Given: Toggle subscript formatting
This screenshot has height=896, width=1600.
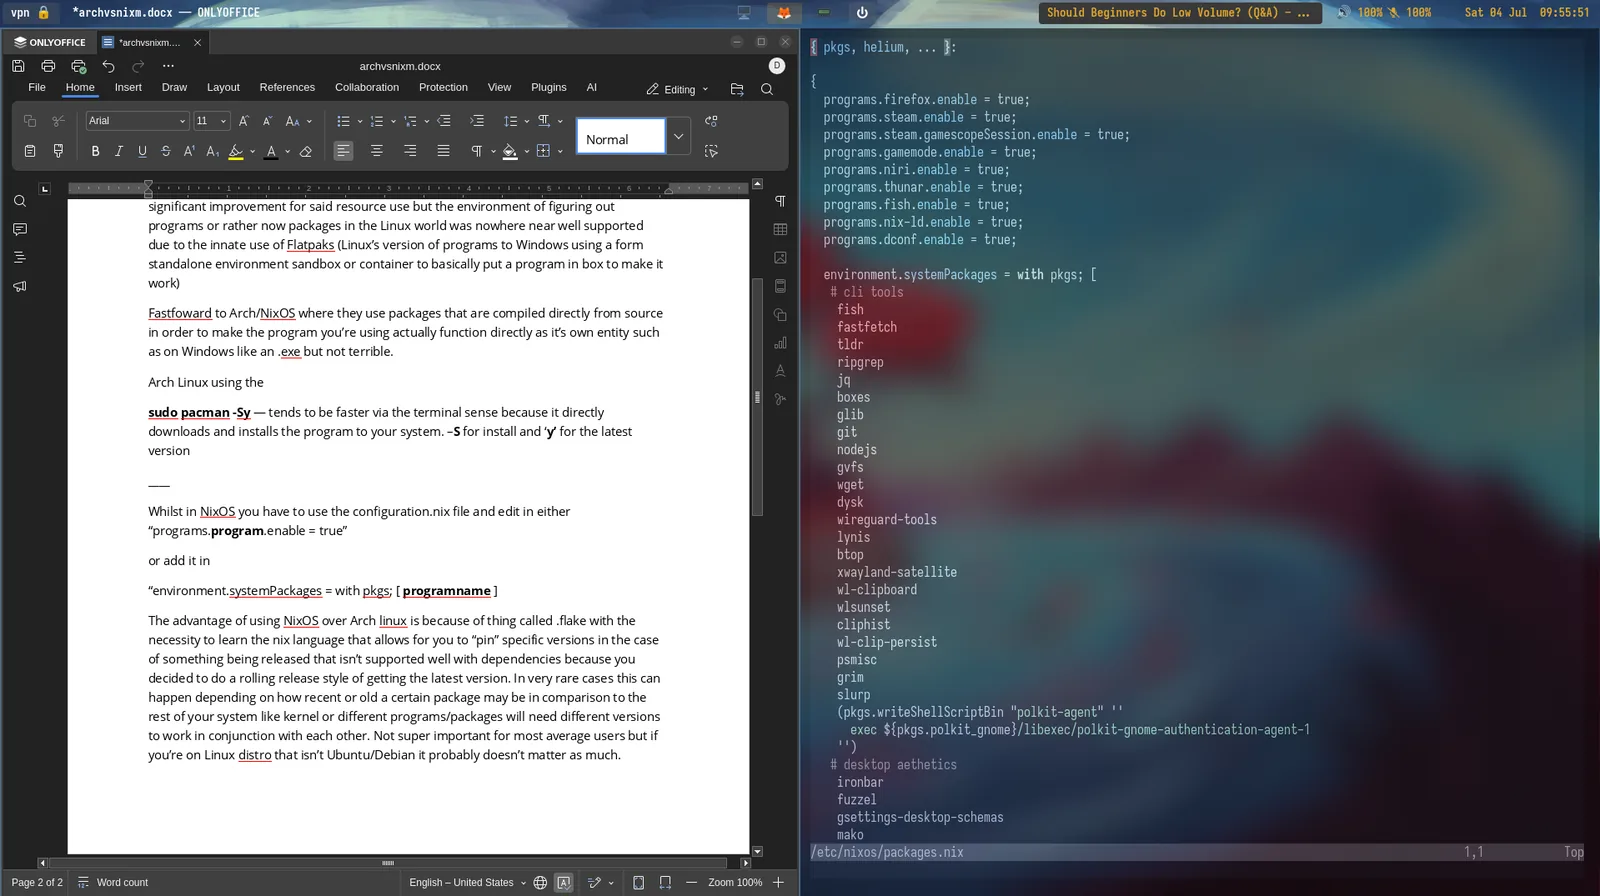Looking at the screenshot, I should [212, 151].
